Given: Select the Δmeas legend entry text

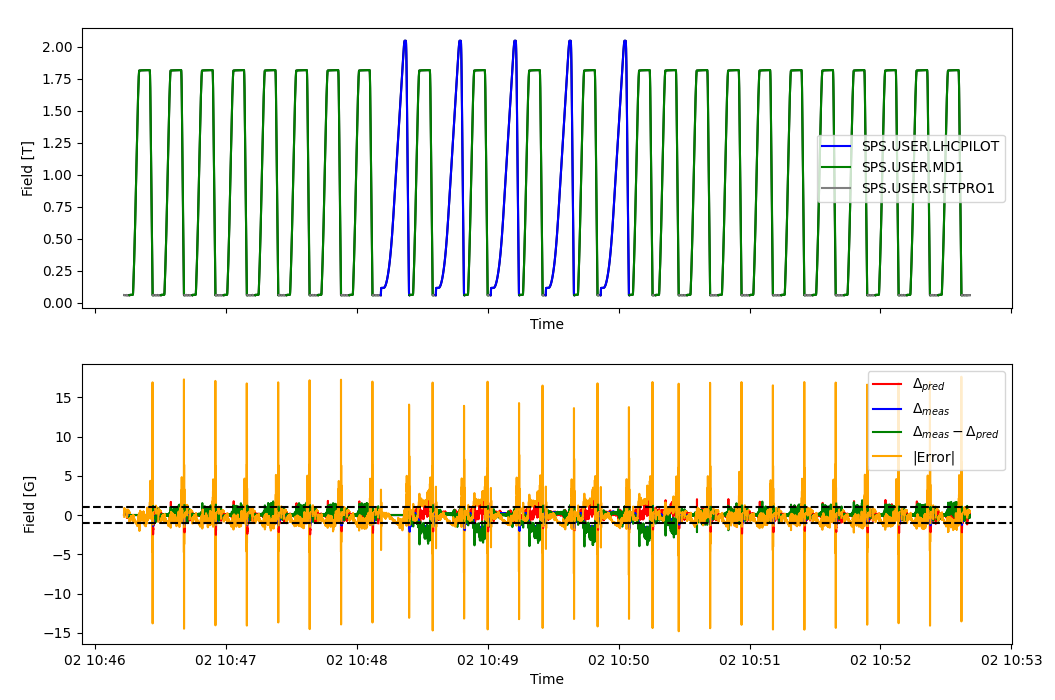Looking at the screenshot, I should click(930, 409).
